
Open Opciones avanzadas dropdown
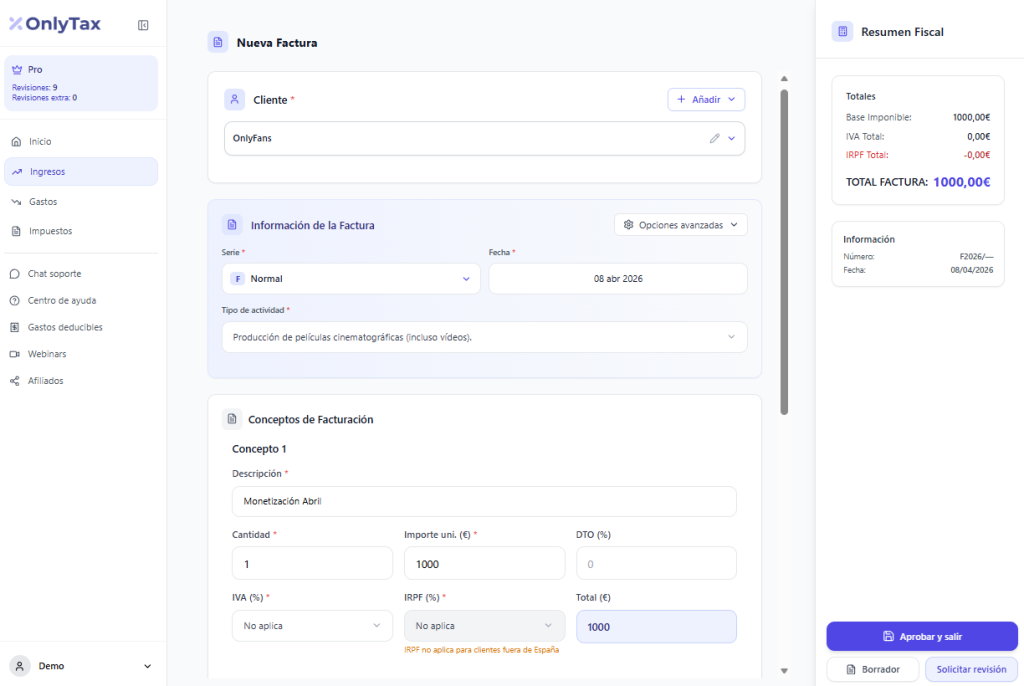click(680, 225)
